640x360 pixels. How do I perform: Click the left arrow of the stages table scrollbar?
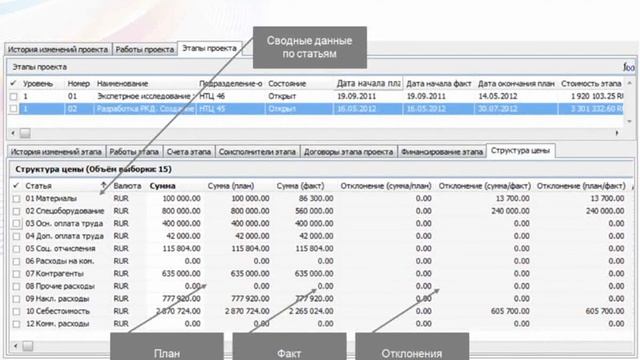pyautogui.click(x=13, y=133)
